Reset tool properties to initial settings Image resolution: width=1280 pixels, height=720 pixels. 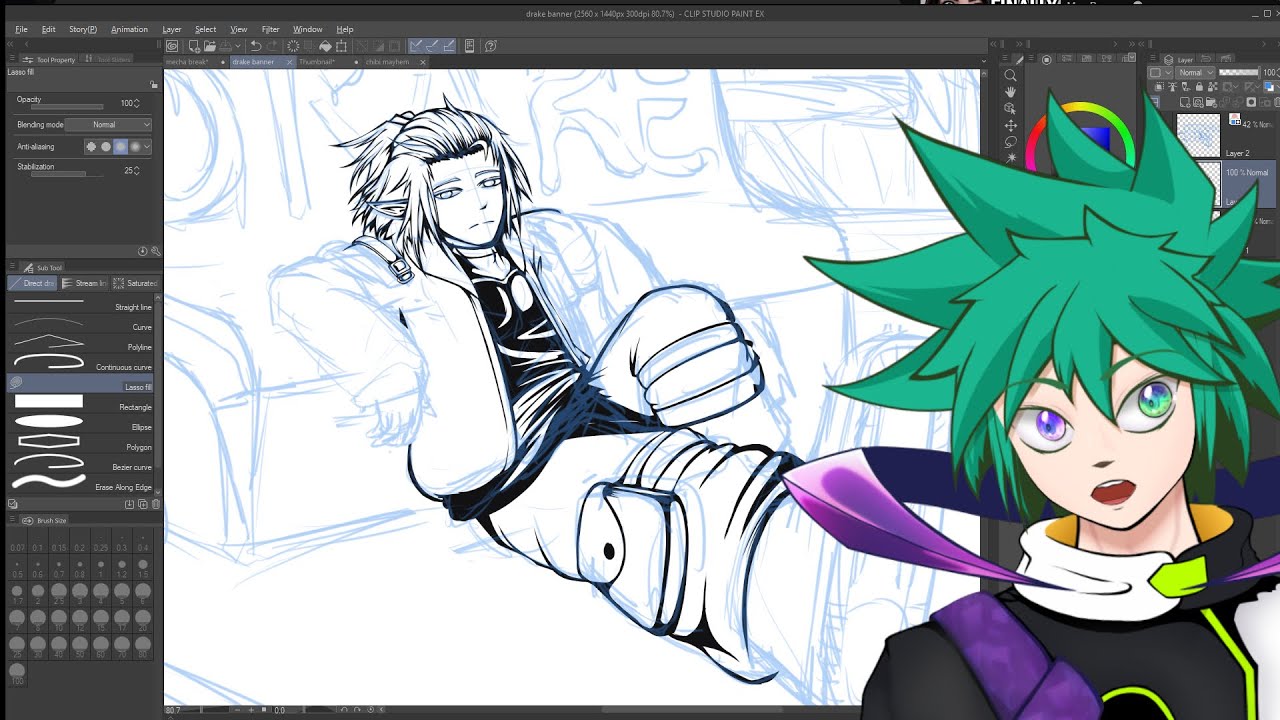coord(142,251)
